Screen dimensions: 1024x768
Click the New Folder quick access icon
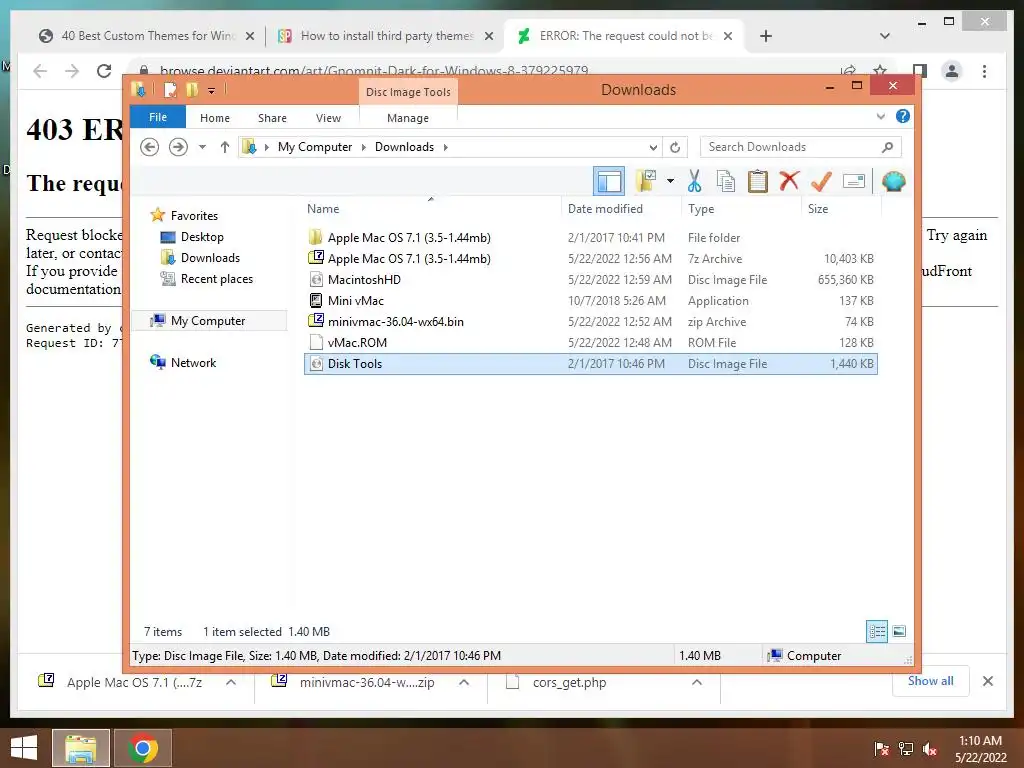(191, 90)
